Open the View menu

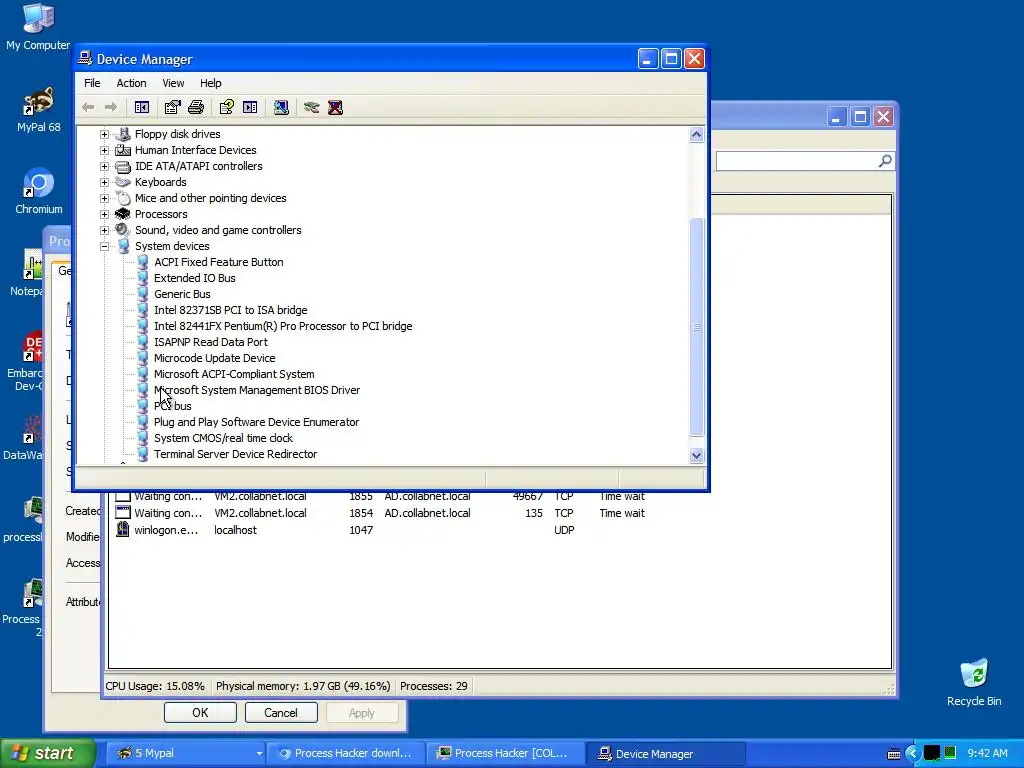173,83
